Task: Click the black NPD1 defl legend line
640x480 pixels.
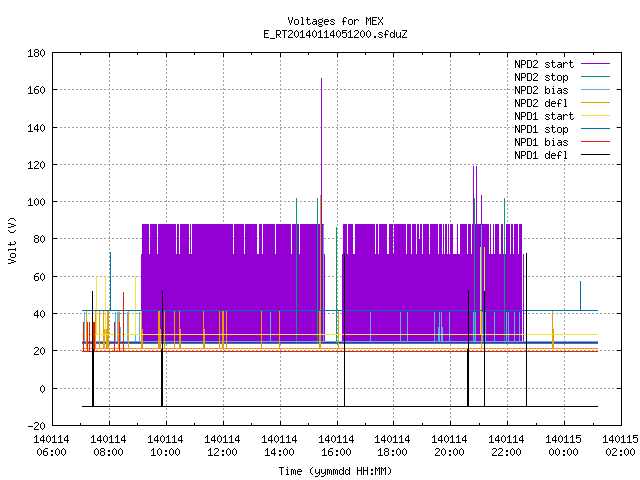Action: (x=595, y=155)
